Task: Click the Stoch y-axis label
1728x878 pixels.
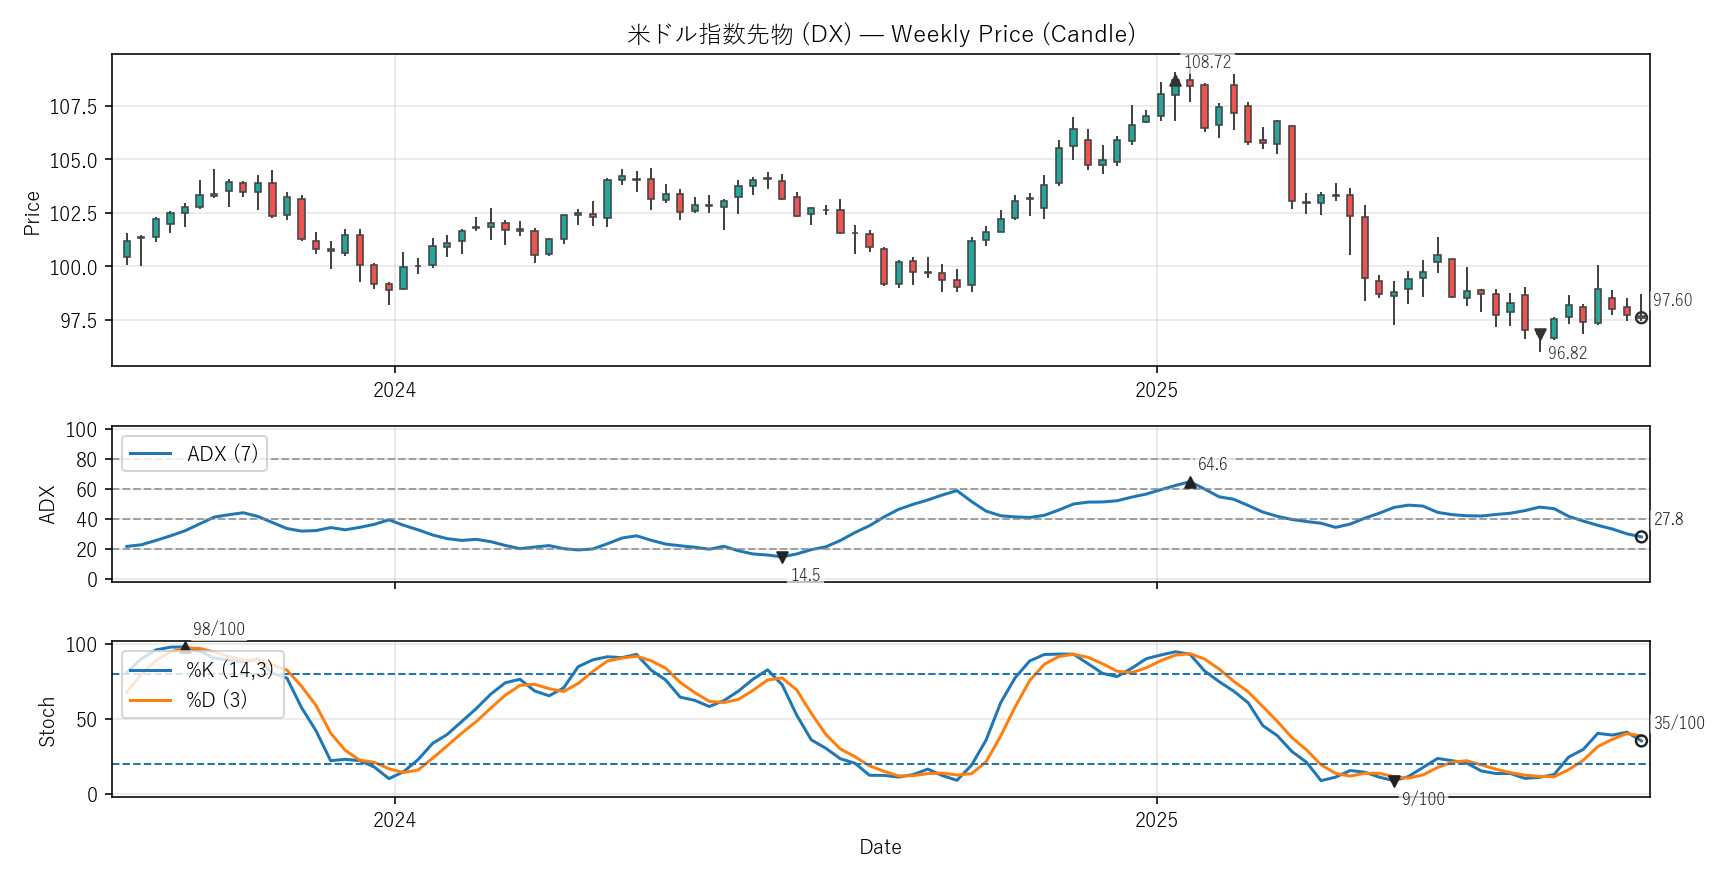Action: point(46,722)
